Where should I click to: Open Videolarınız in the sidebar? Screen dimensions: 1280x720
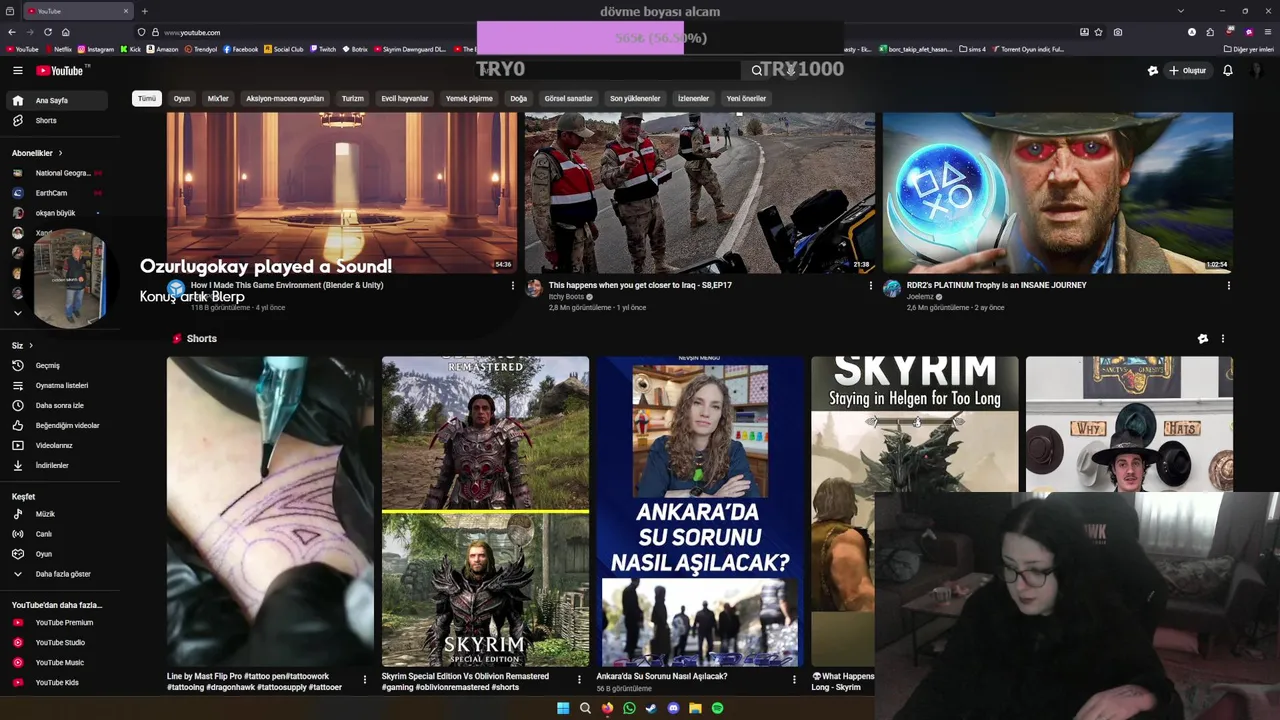click(58, 445)
